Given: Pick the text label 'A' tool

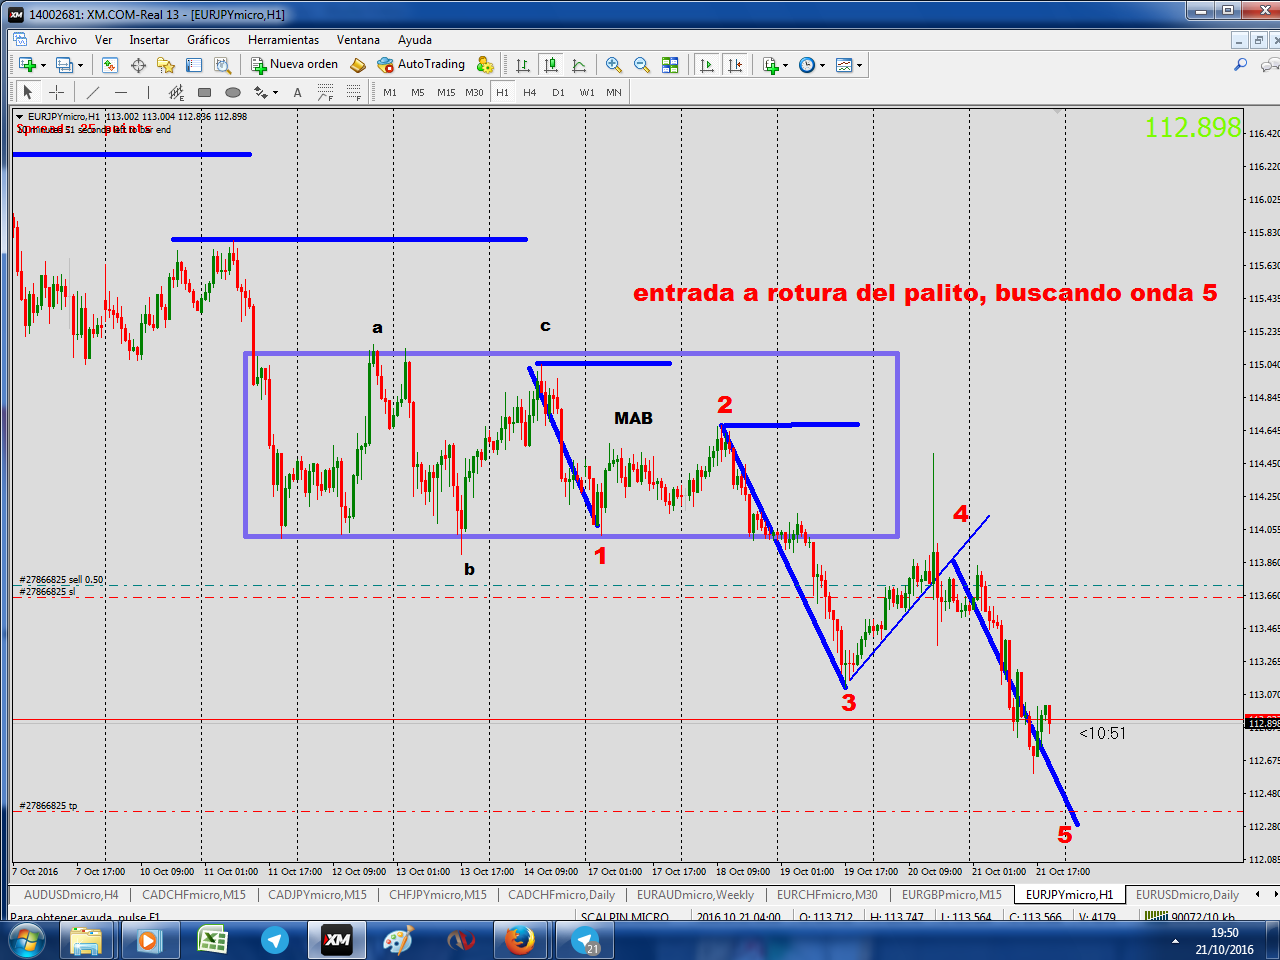Looking at the screenshot, I should click(x=297, y=92).
